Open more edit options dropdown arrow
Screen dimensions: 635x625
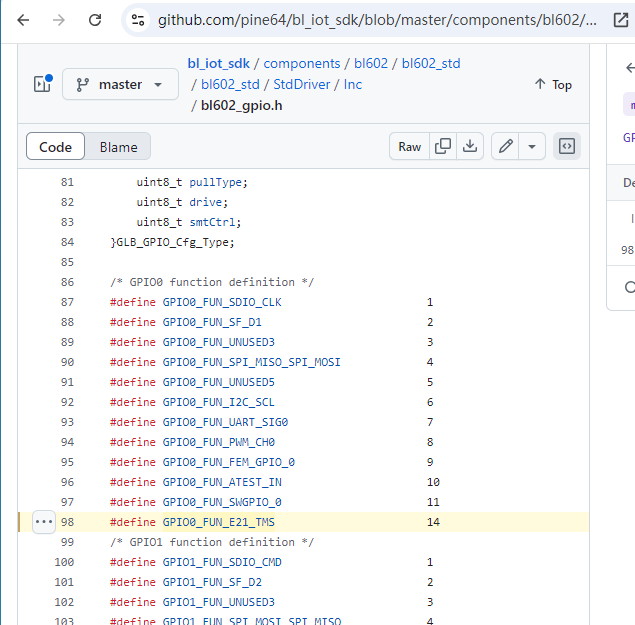click(x=532, y=146)
